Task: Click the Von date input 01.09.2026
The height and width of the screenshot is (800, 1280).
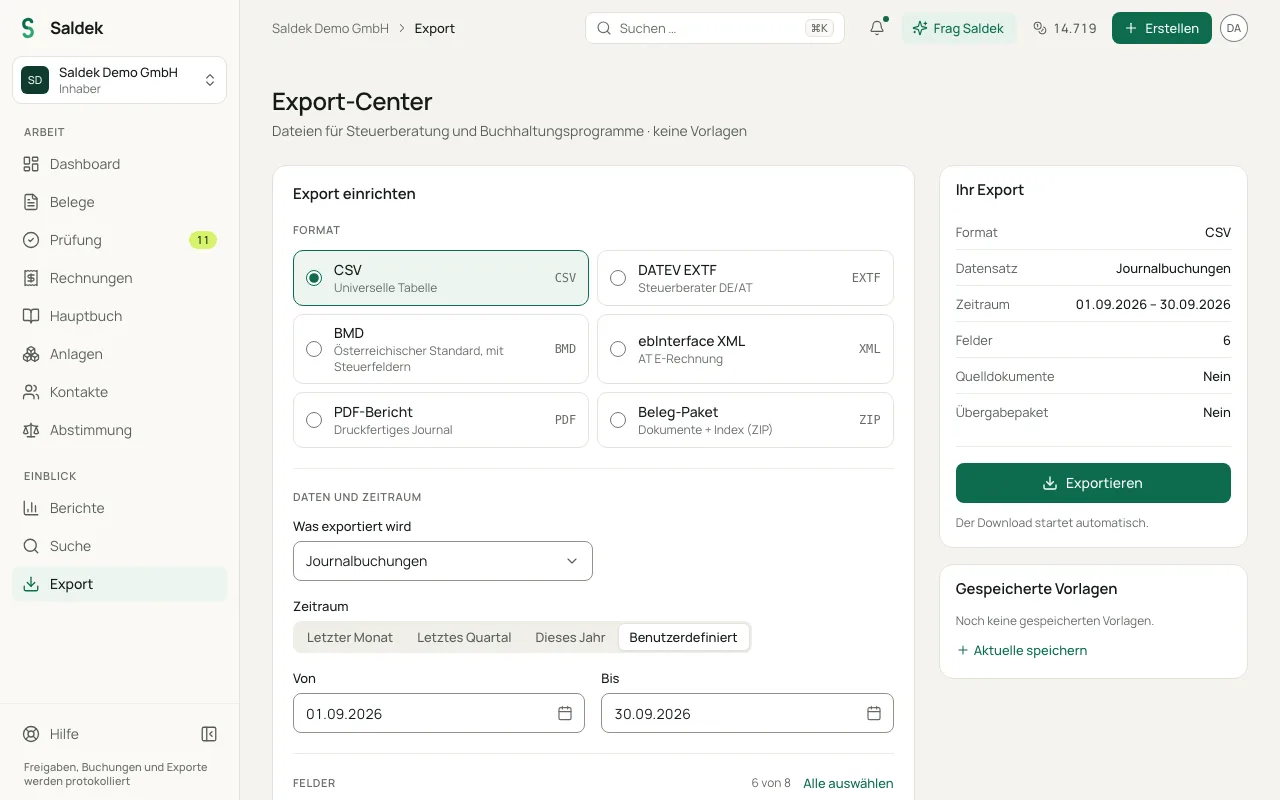Action: [439, 713]
